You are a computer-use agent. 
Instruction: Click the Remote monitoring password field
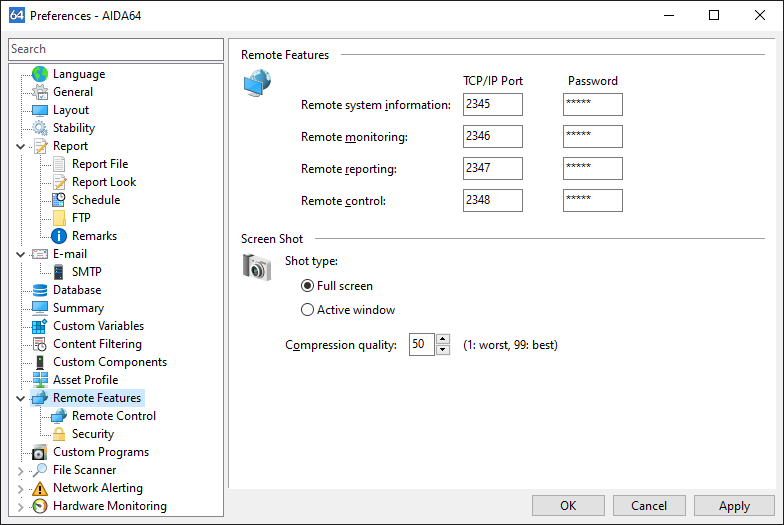coord(592,136)
